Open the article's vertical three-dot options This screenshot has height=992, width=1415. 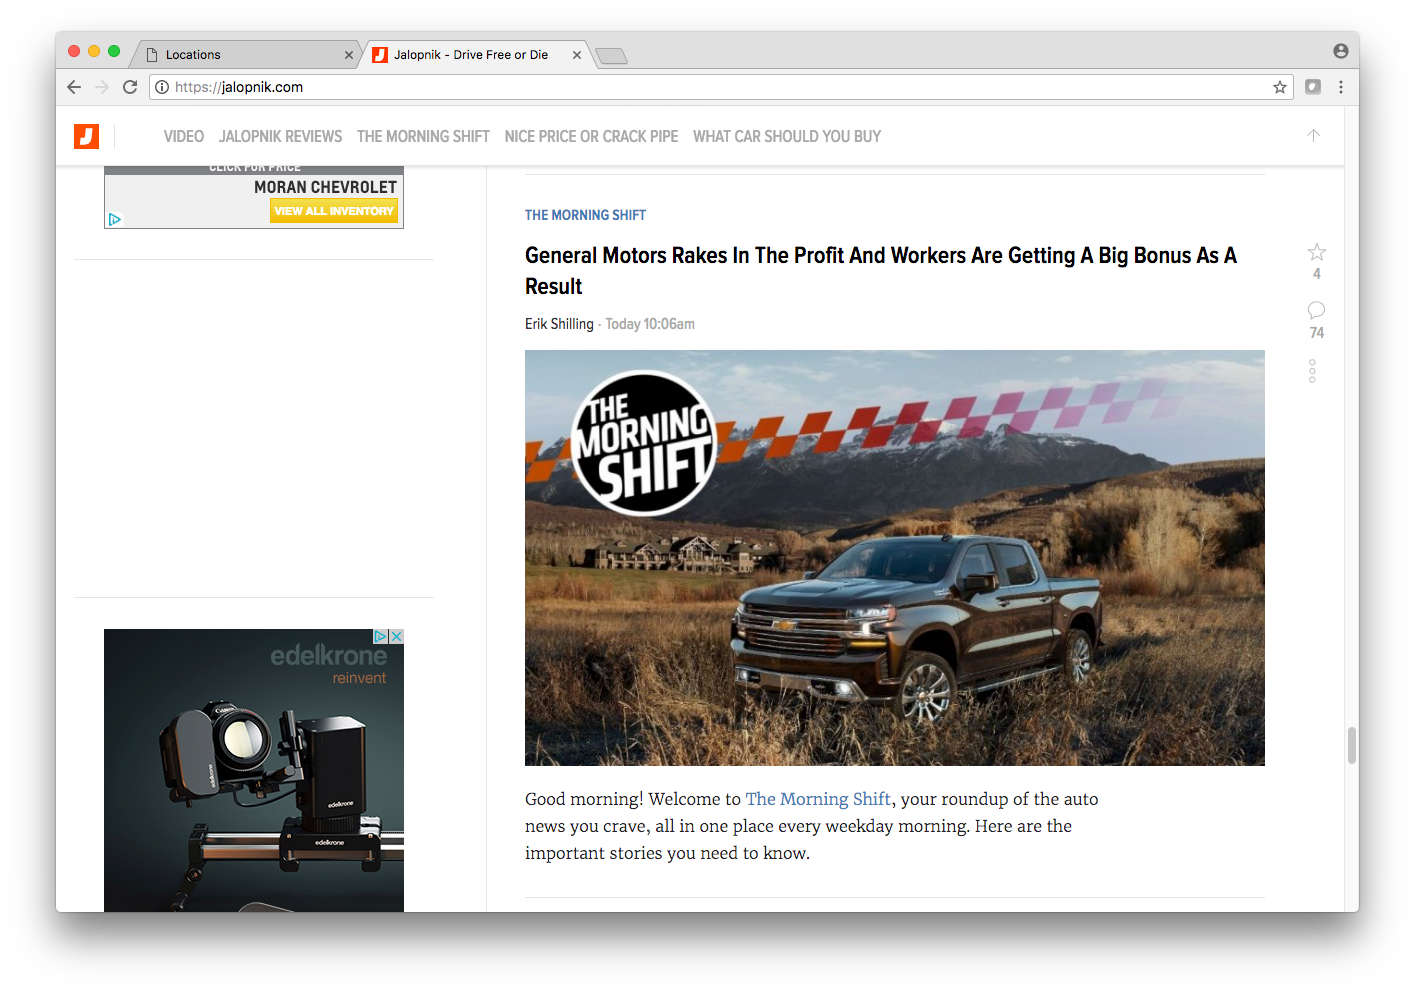point(1312,371)
